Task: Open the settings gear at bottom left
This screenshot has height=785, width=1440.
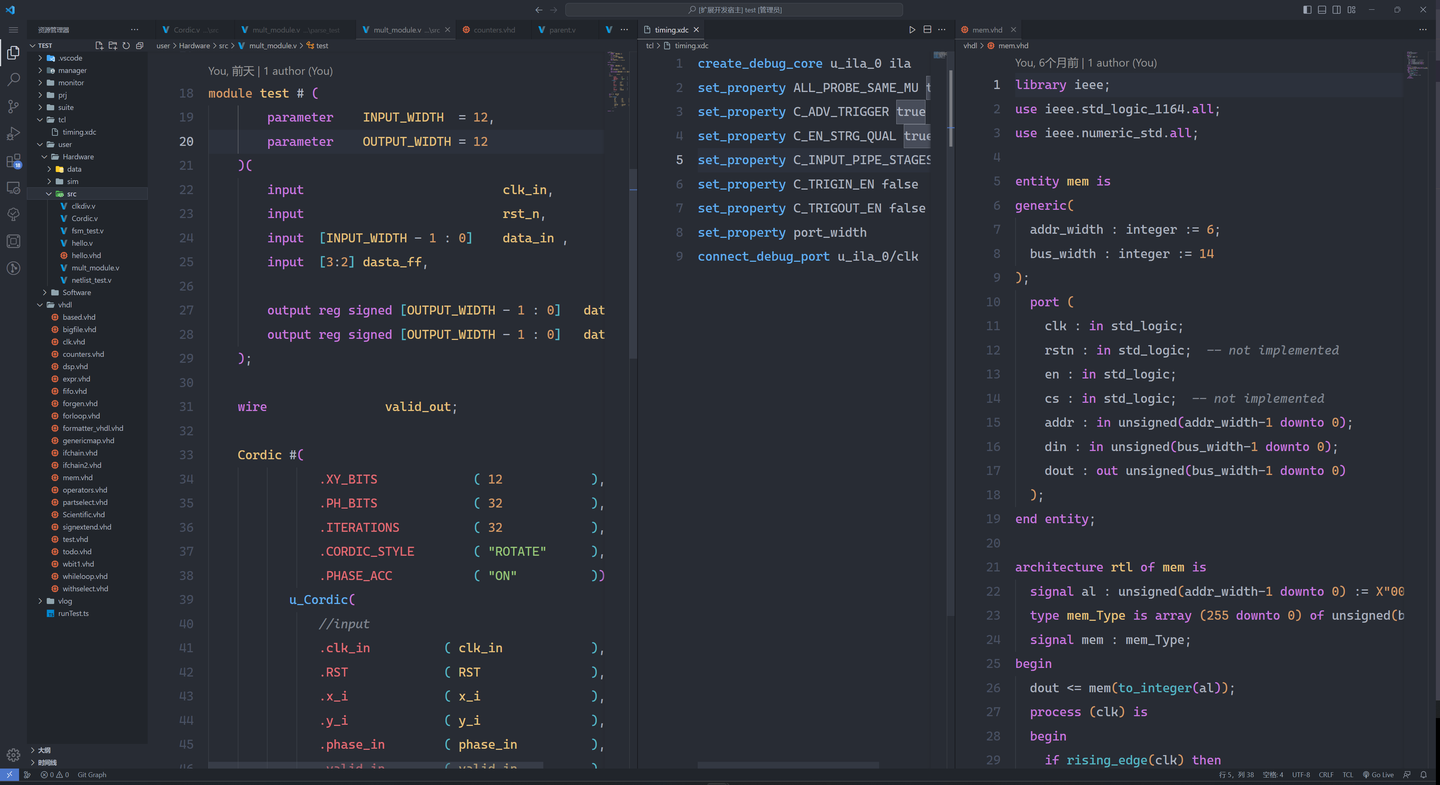Action: coord(13,755)
